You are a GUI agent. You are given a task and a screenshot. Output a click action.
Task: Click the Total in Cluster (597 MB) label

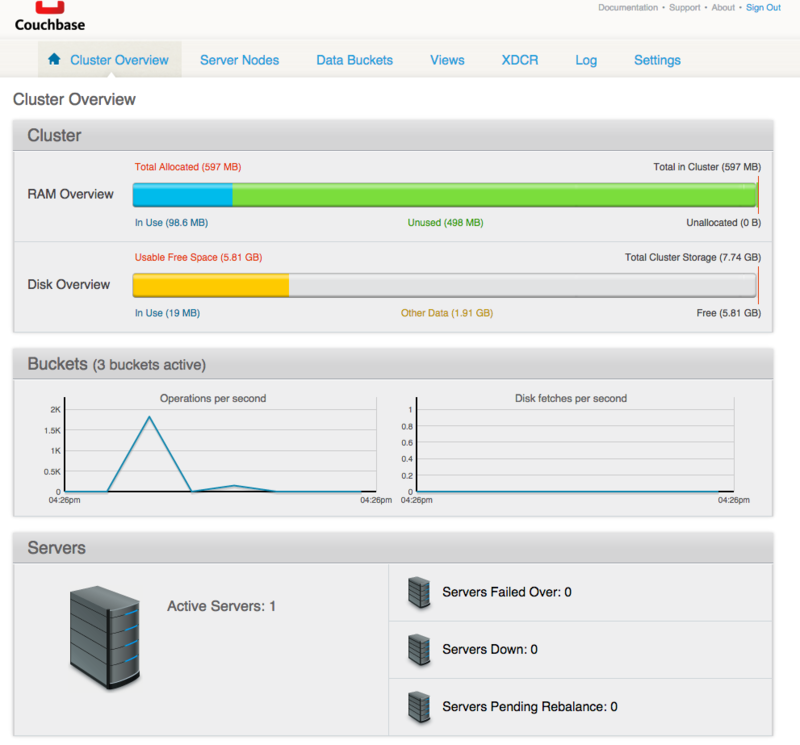pos(707,167)
